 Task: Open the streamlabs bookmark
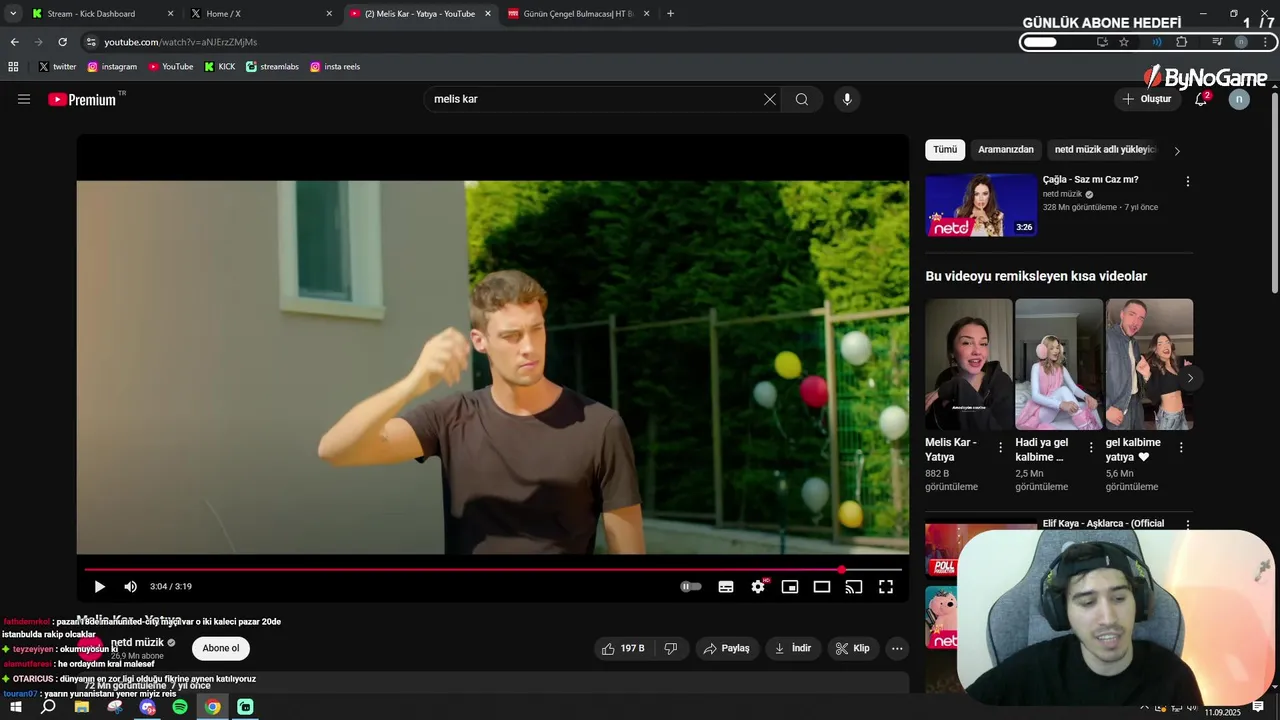(272, 67)
